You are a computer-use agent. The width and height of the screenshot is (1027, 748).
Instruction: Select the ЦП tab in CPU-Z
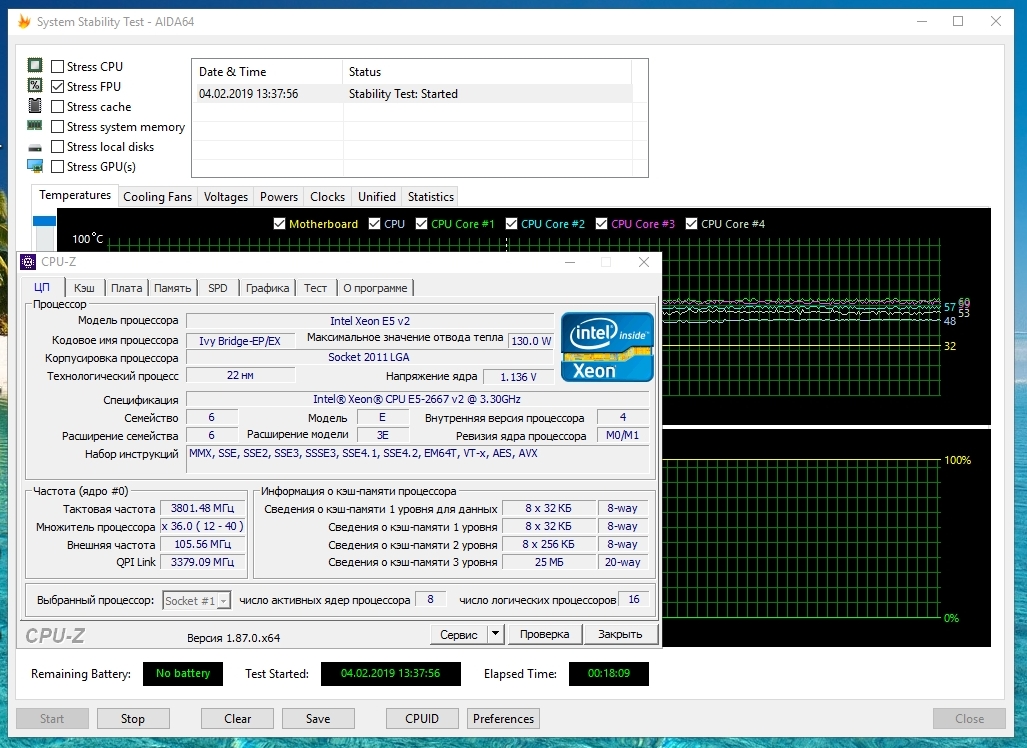tap(42, 287)
